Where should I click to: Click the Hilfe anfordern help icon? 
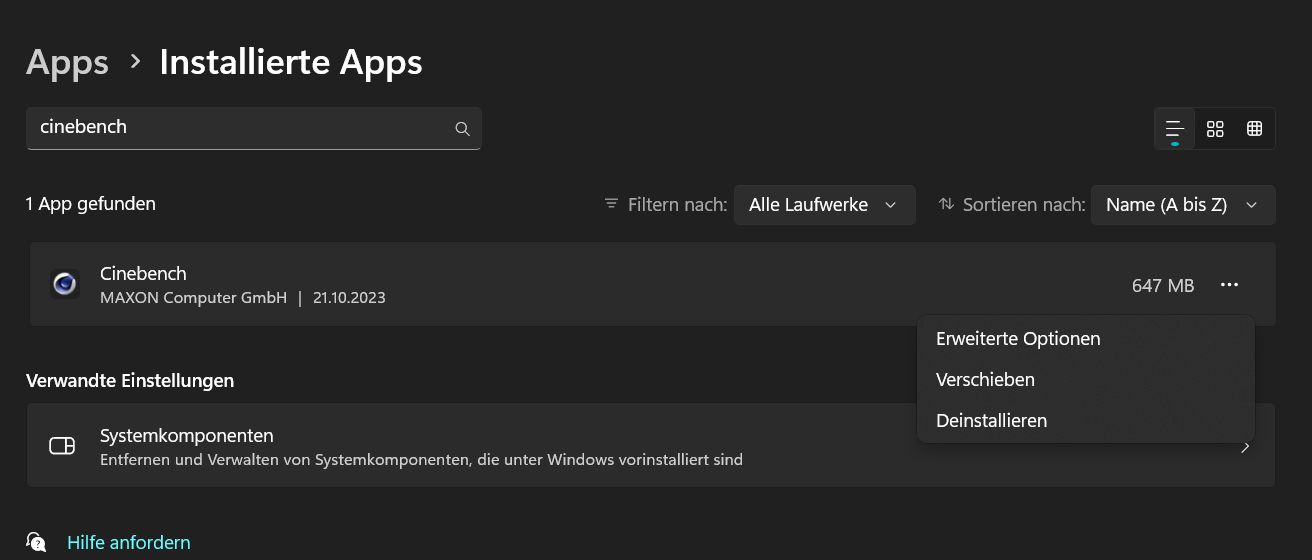pos(36,542)
